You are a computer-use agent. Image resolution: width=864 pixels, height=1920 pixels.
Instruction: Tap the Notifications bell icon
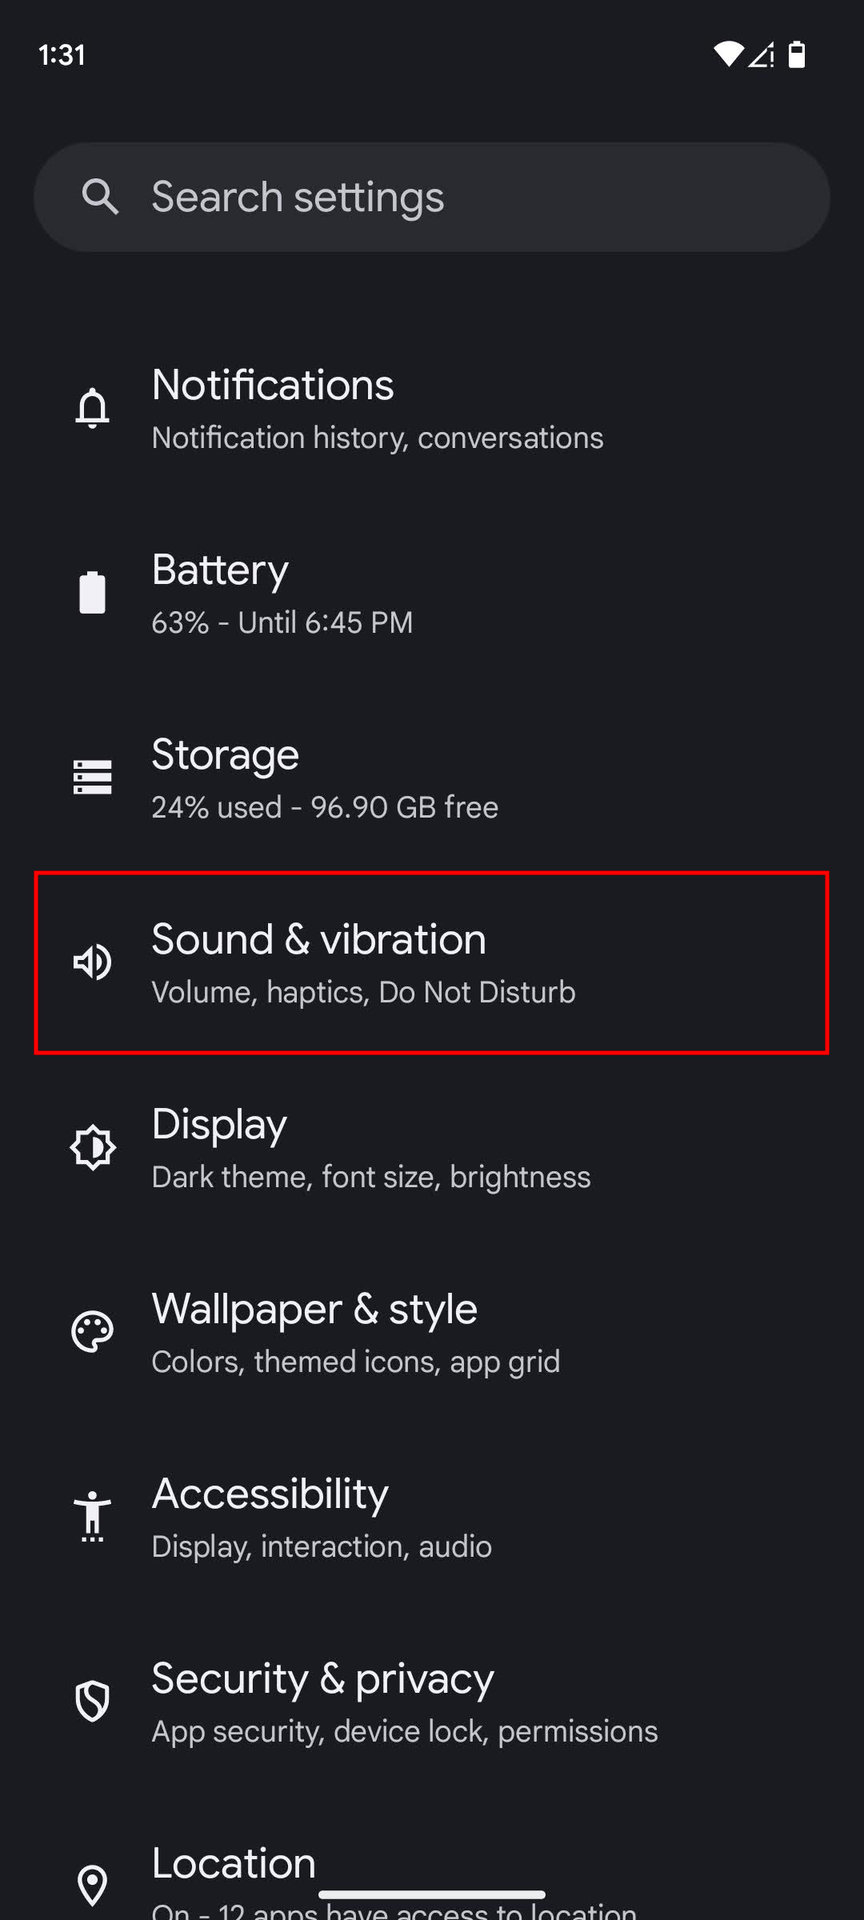pyautogui.click(x=93, y=408)
